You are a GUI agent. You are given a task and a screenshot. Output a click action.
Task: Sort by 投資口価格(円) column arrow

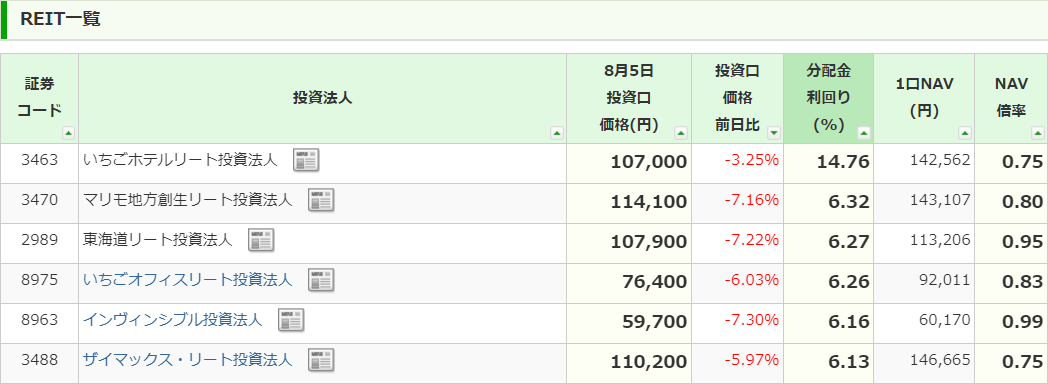click(680, 133)
